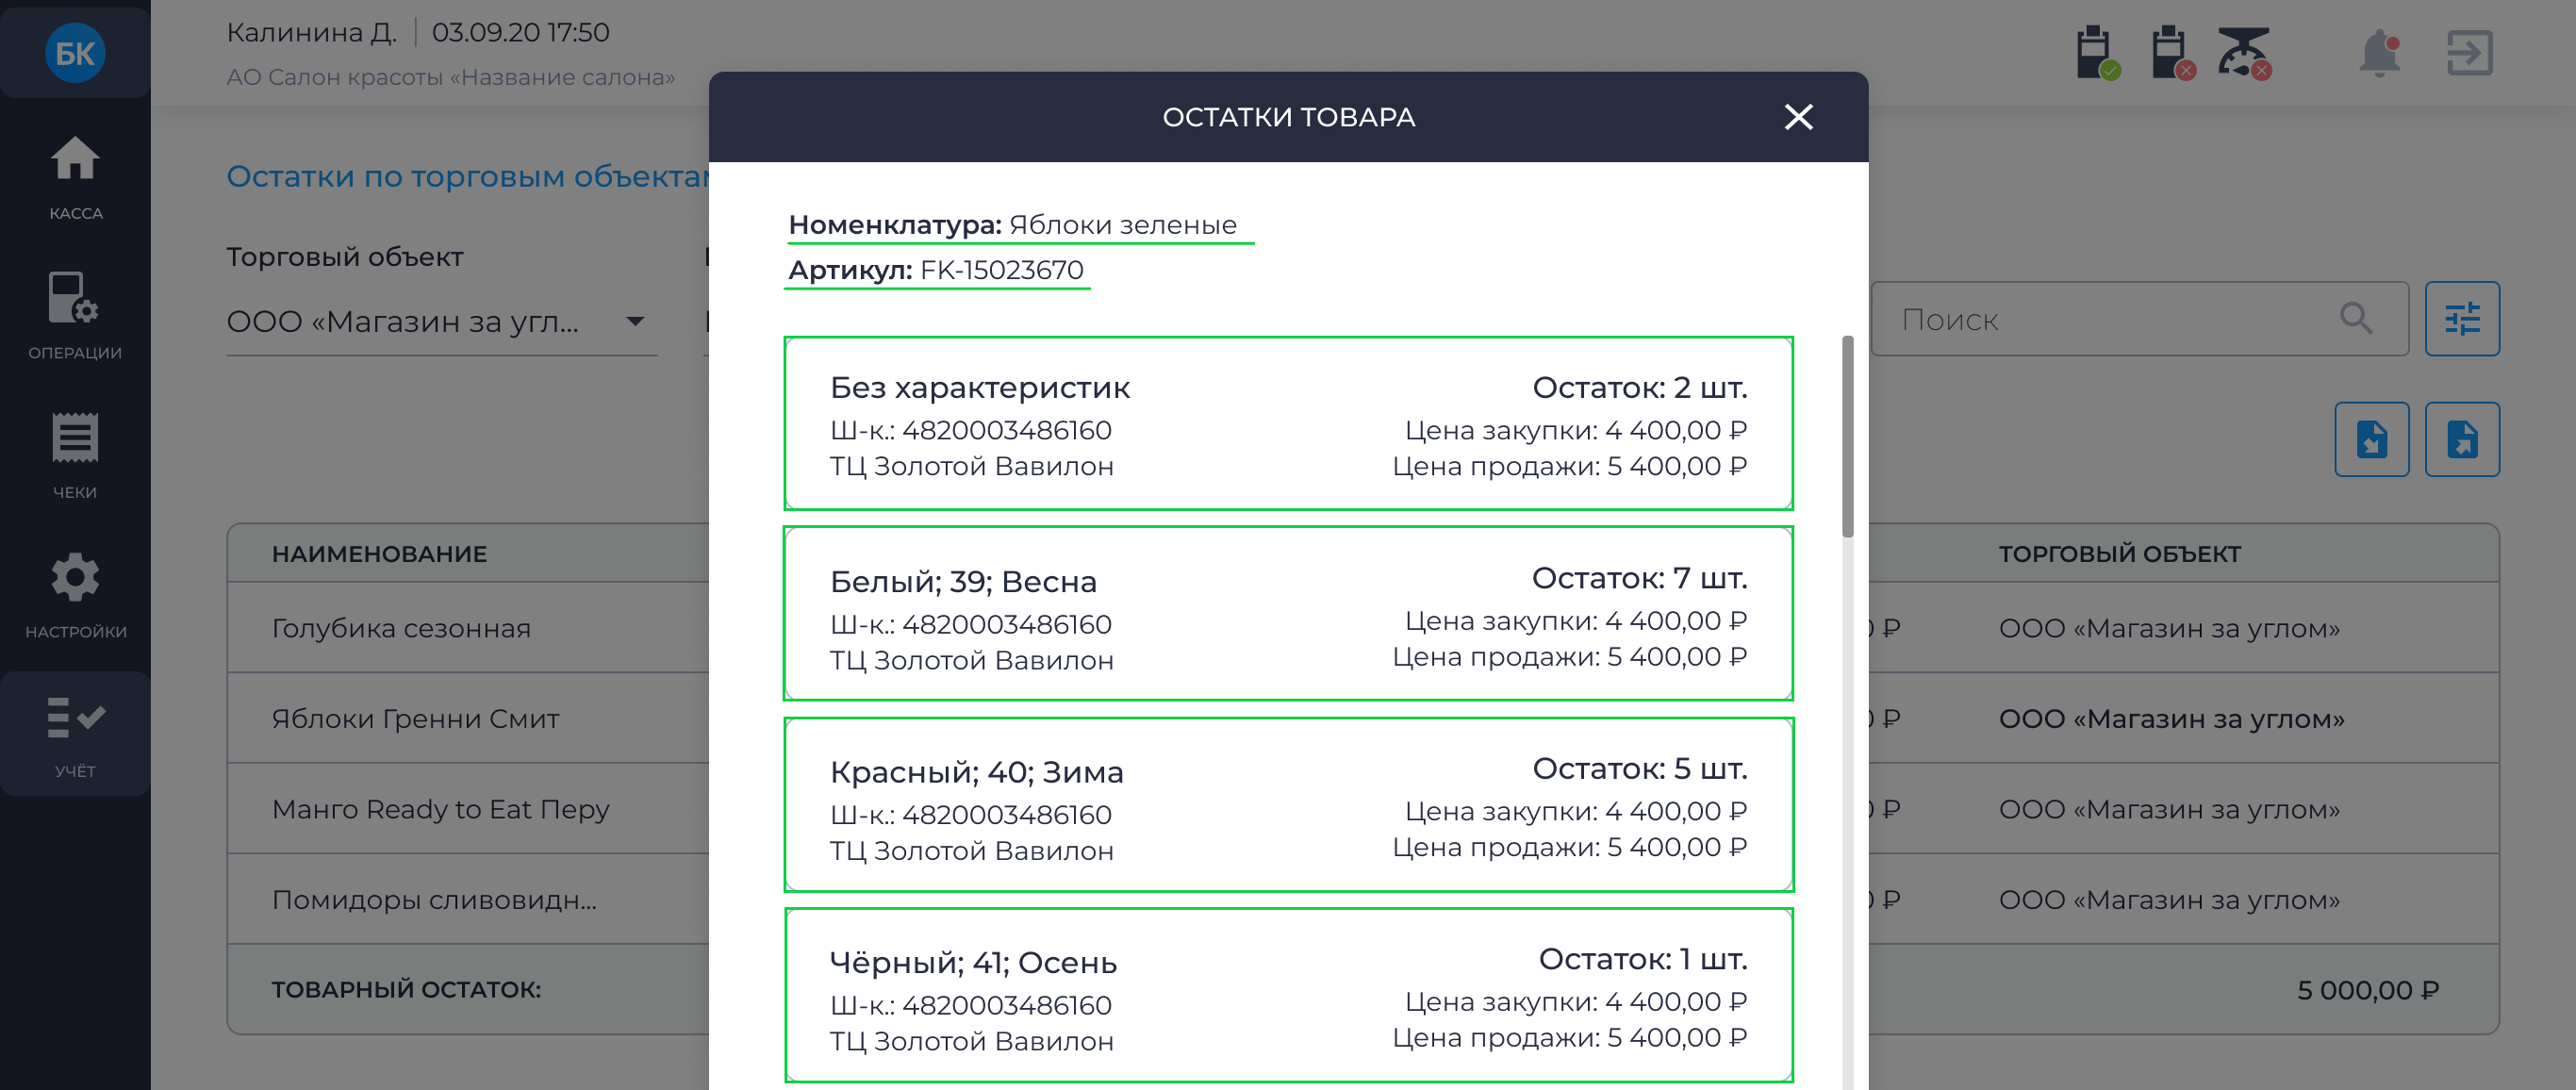
Task: Expand the Торговый объект dropdown
Action: (441, 321)
